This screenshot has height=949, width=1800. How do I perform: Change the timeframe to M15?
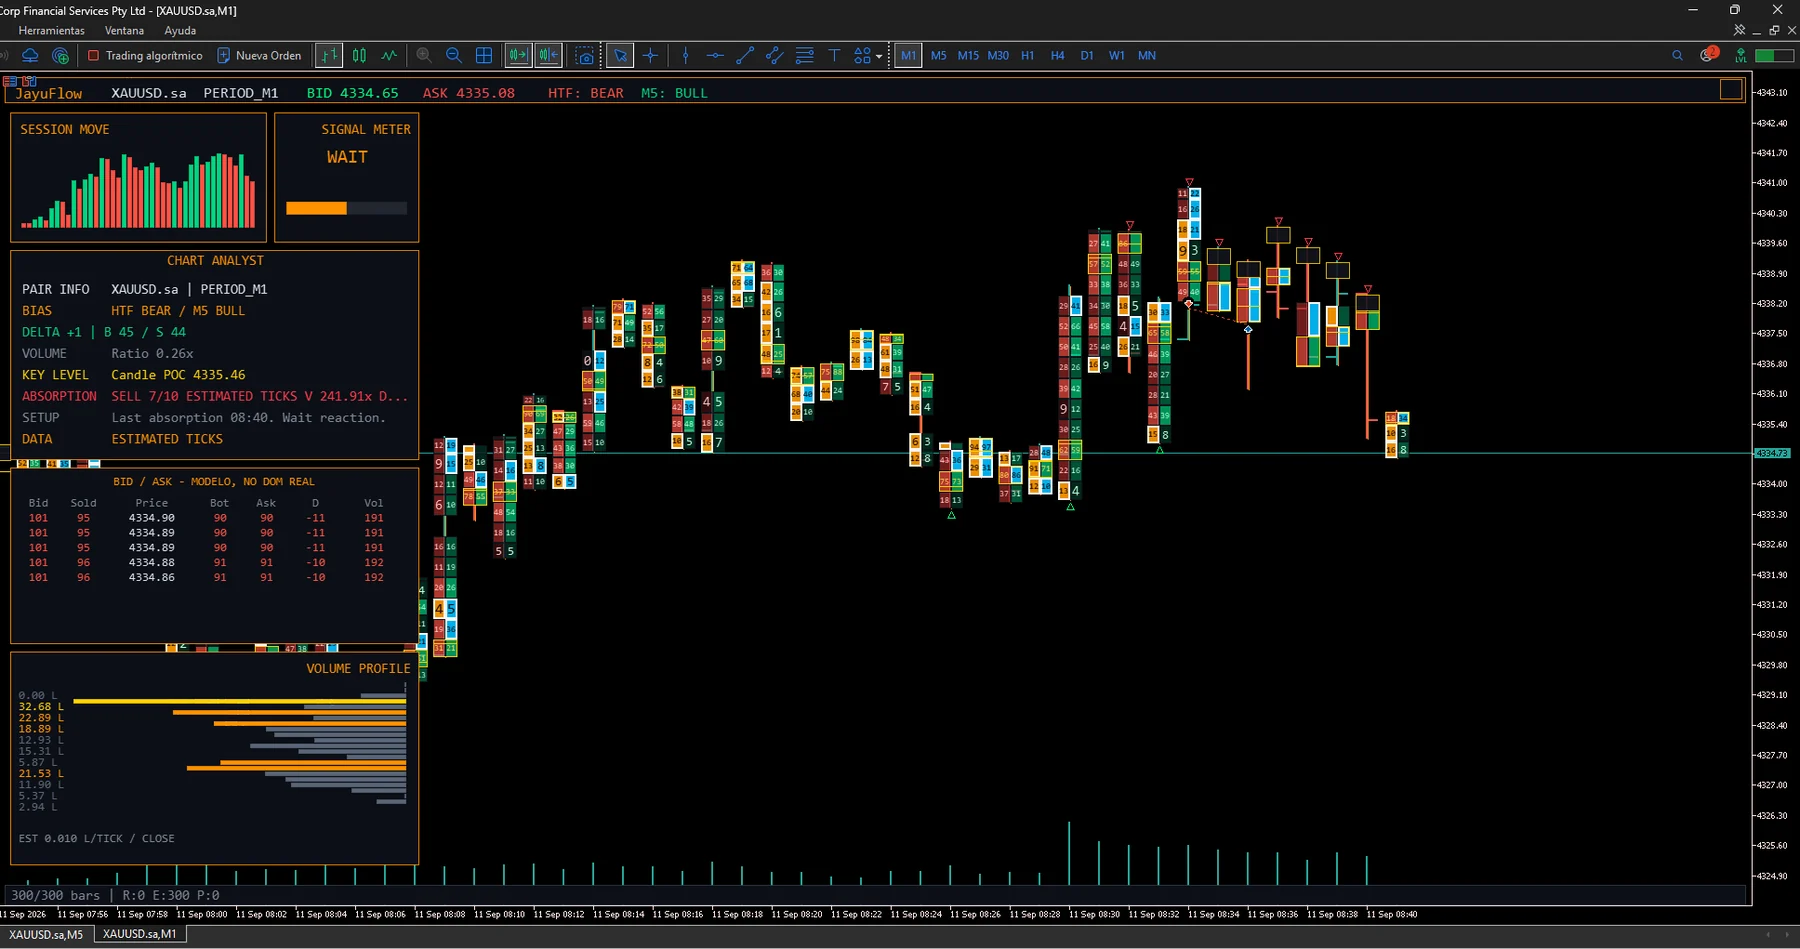click(968, 56)
